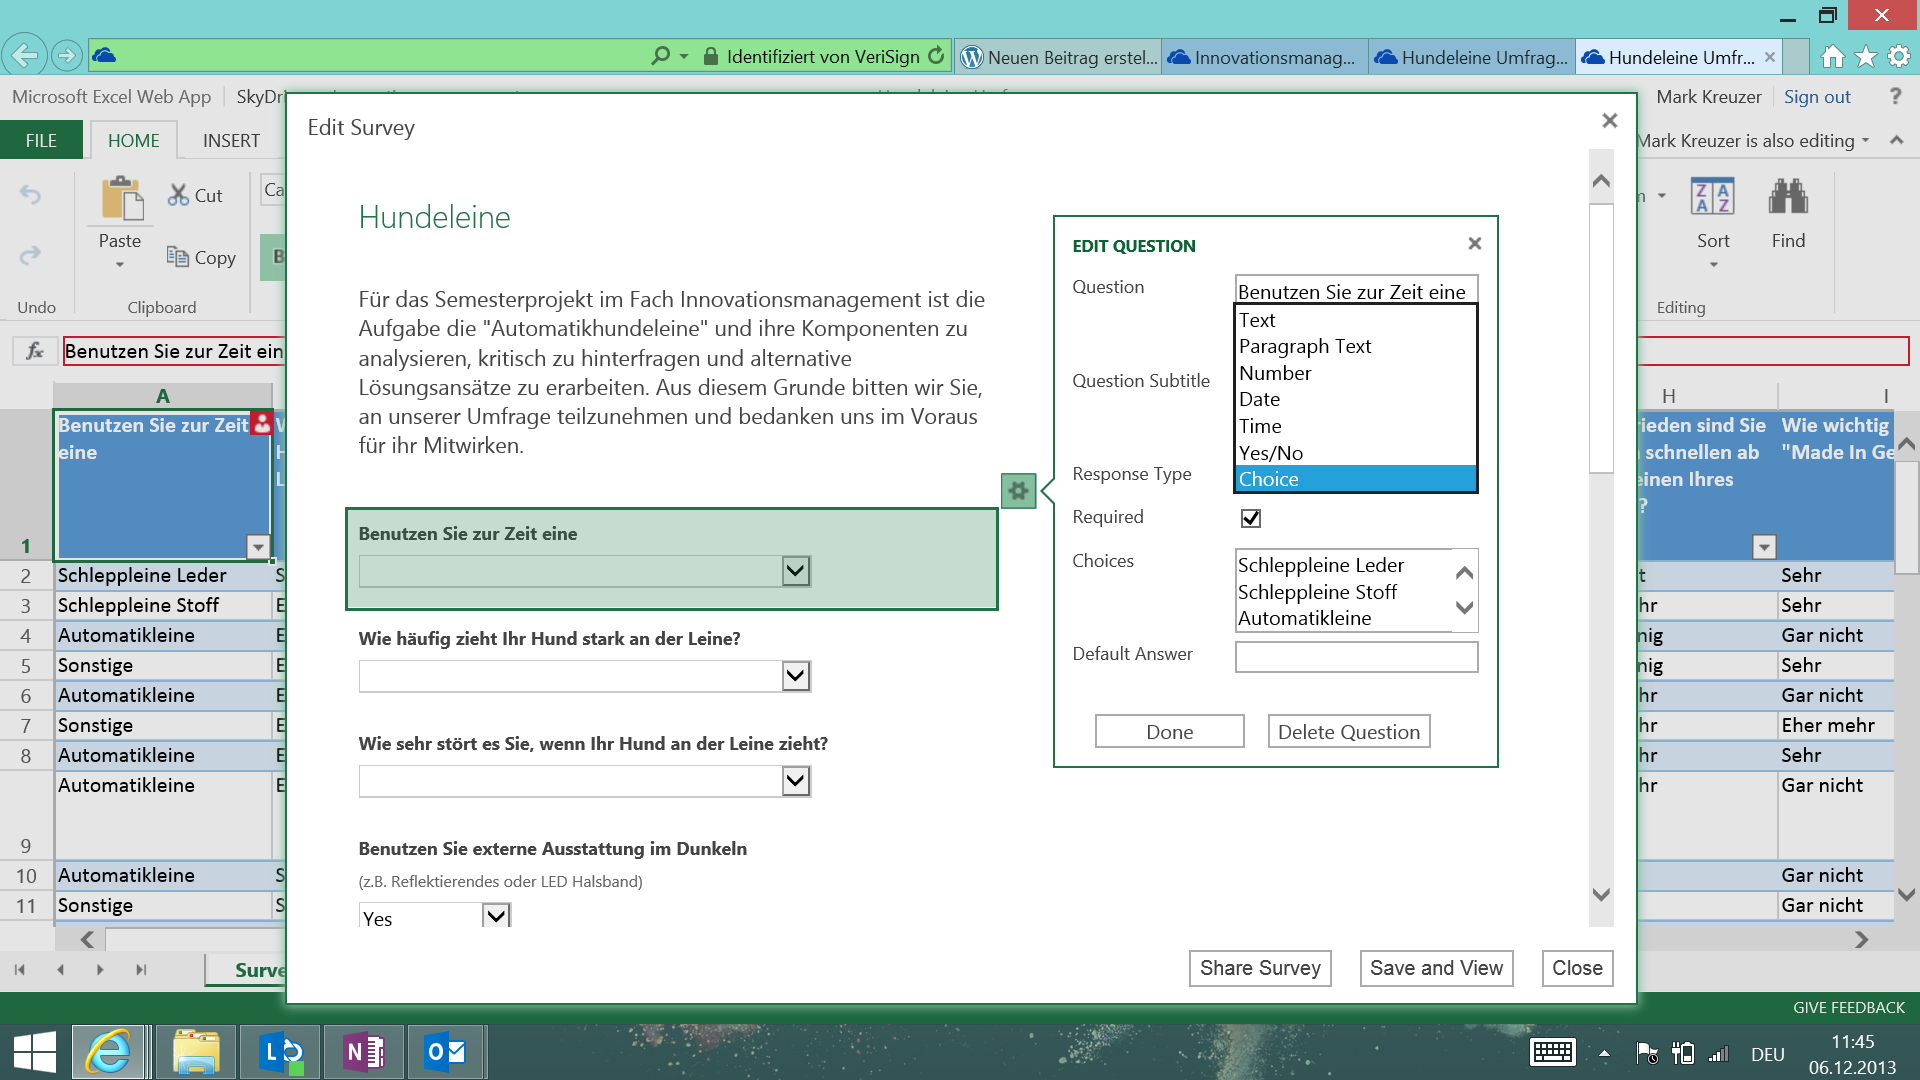Click the Delete Question button
1920x1080 pixels.
click(1348, 731)
